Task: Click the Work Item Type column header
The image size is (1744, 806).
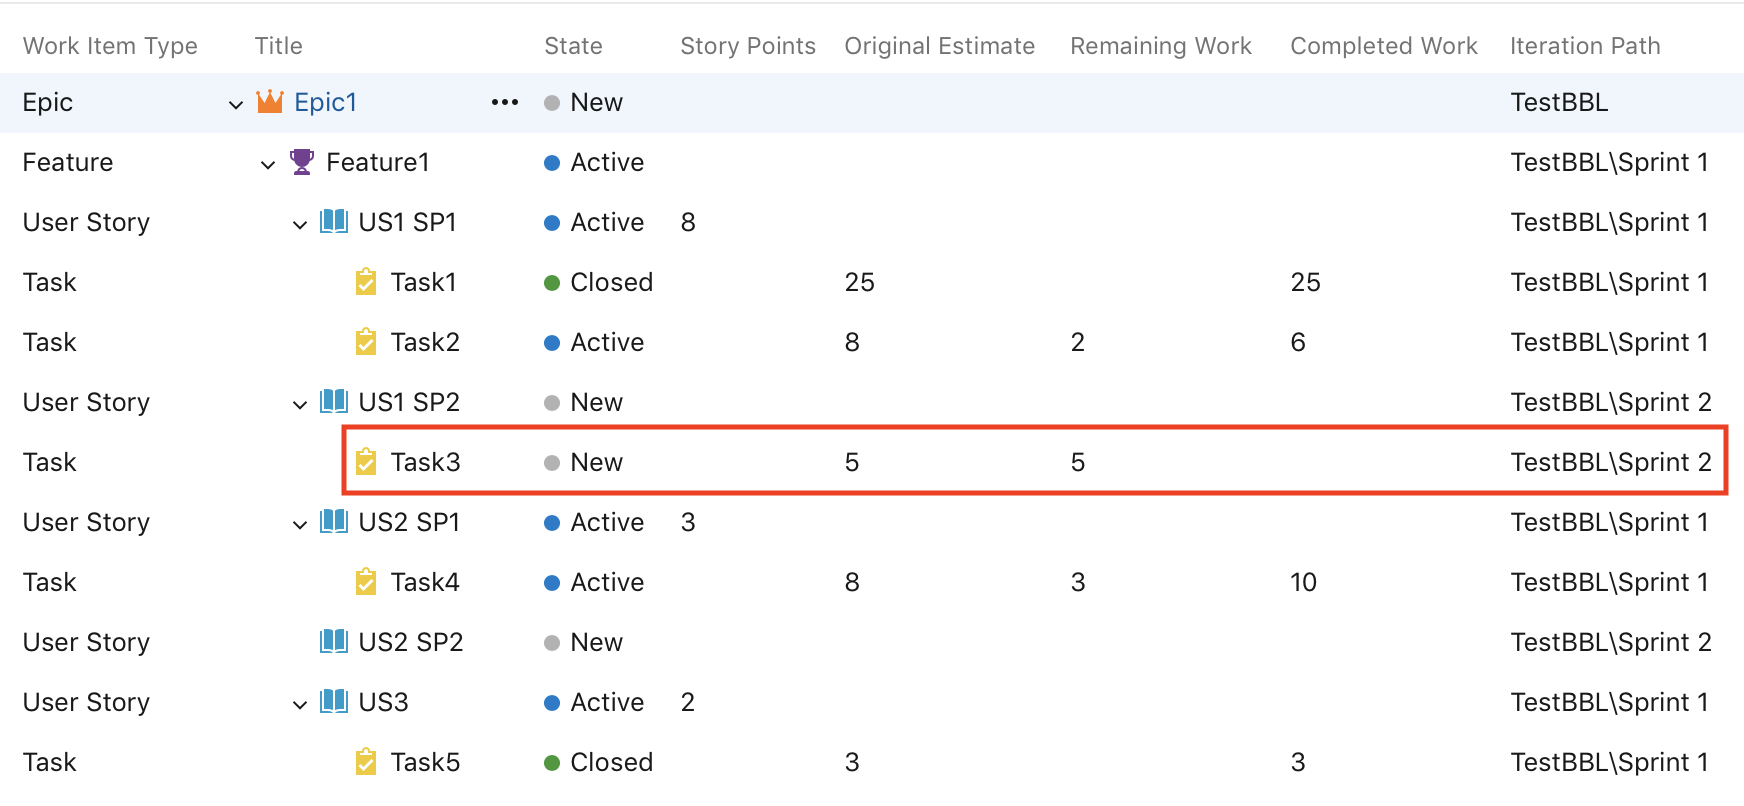Action: tap(110, 45)
